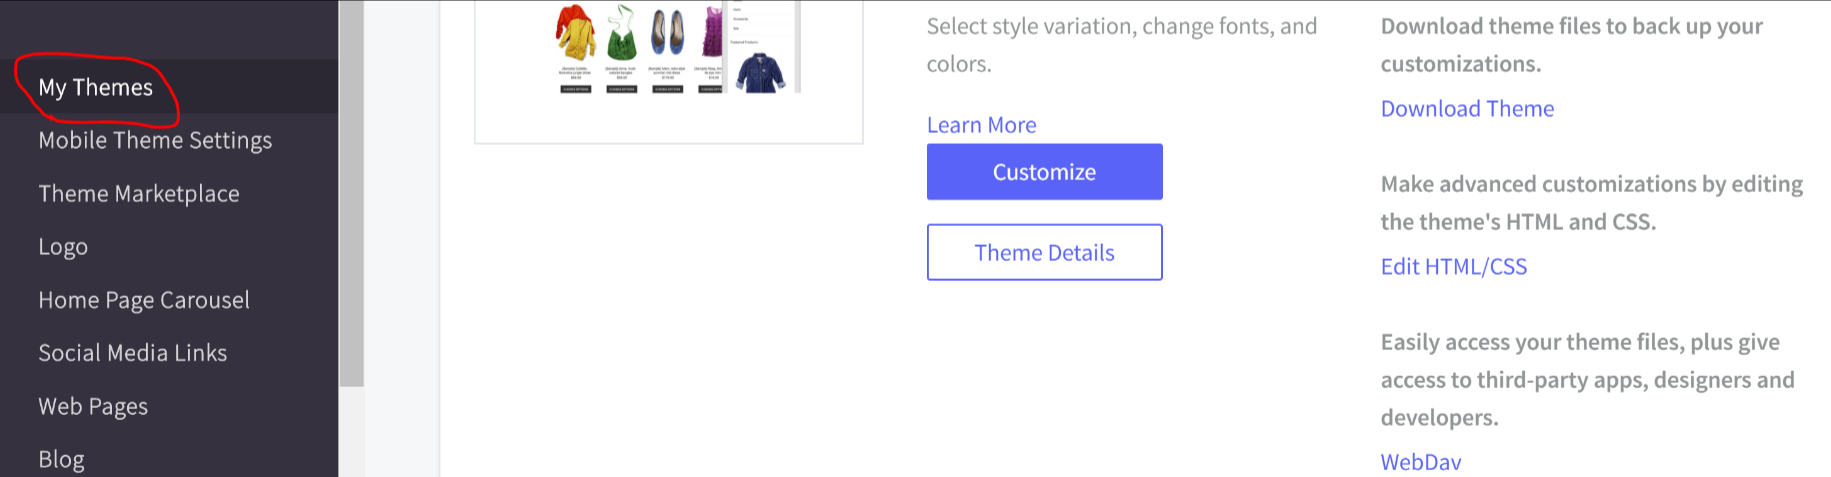
Task: Open Home Page Carousel settings
Action: (x=144, y=300)
